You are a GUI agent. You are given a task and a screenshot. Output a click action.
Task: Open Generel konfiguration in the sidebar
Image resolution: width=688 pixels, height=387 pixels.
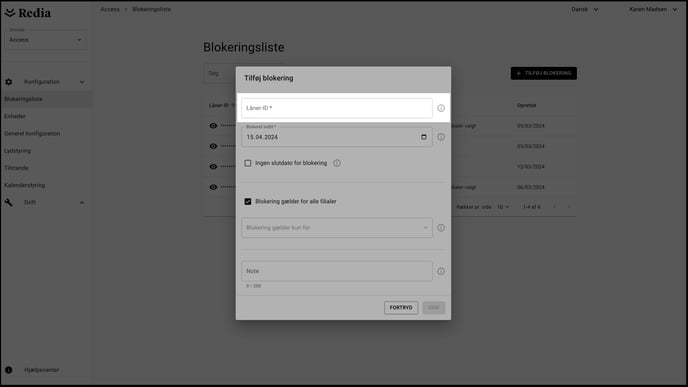32,133
